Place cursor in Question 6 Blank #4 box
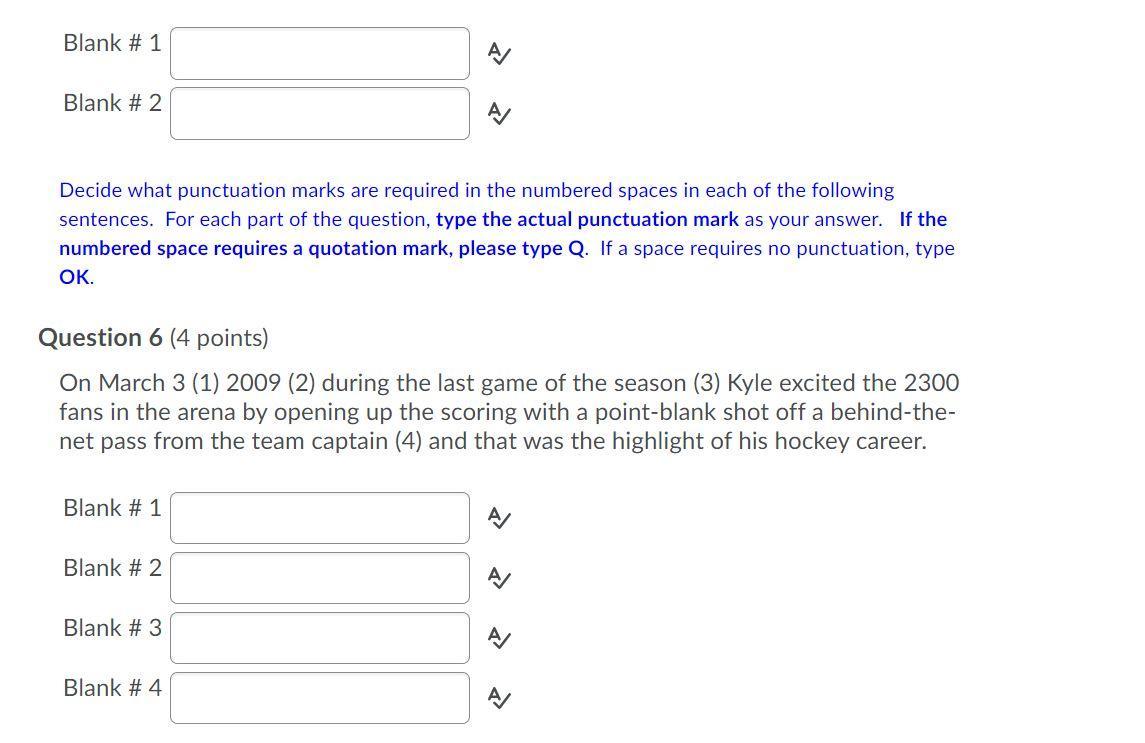Screen dimensions: 1145x743 pos(320,698)
